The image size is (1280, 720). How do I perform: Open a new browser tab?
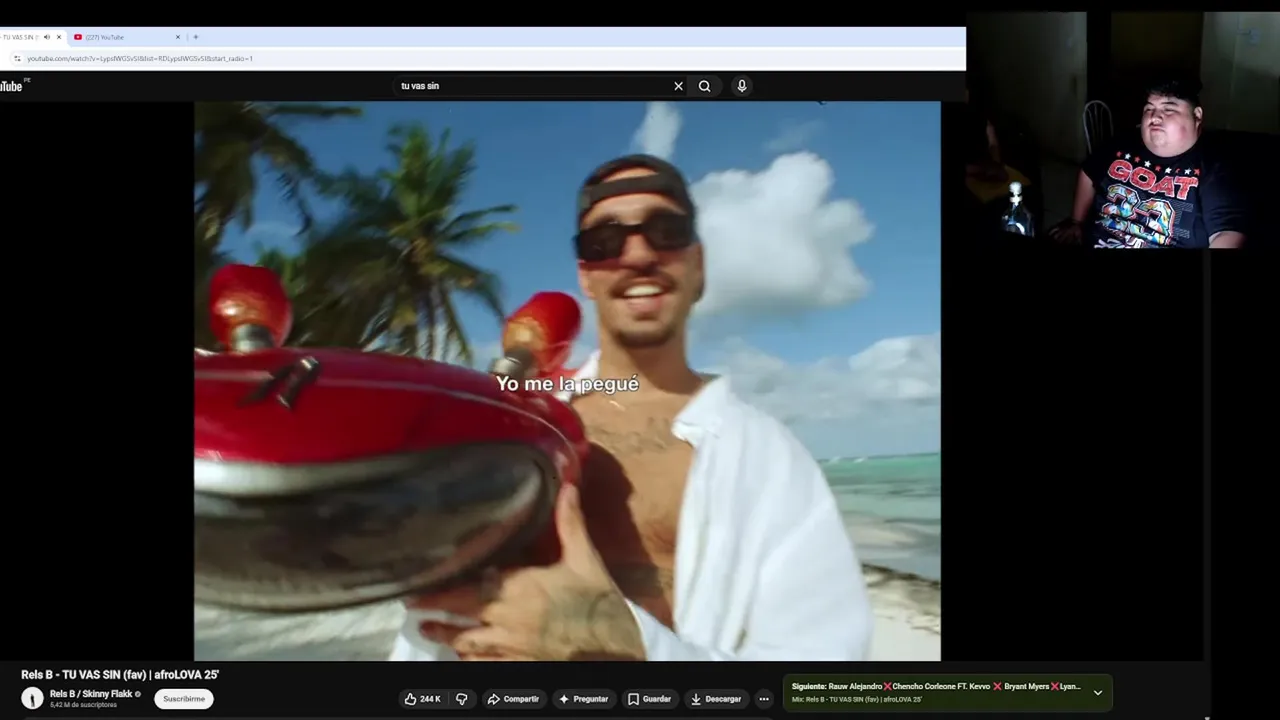pyautogui.click(x=195, y=37)
